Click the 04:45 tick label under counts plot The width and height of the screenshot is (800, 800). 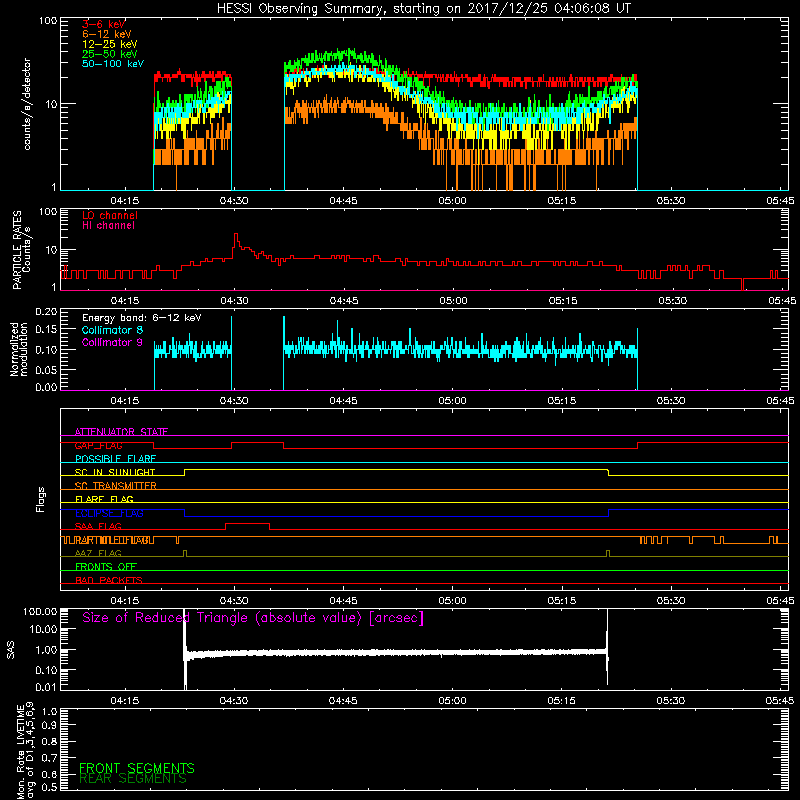[343, 201]
